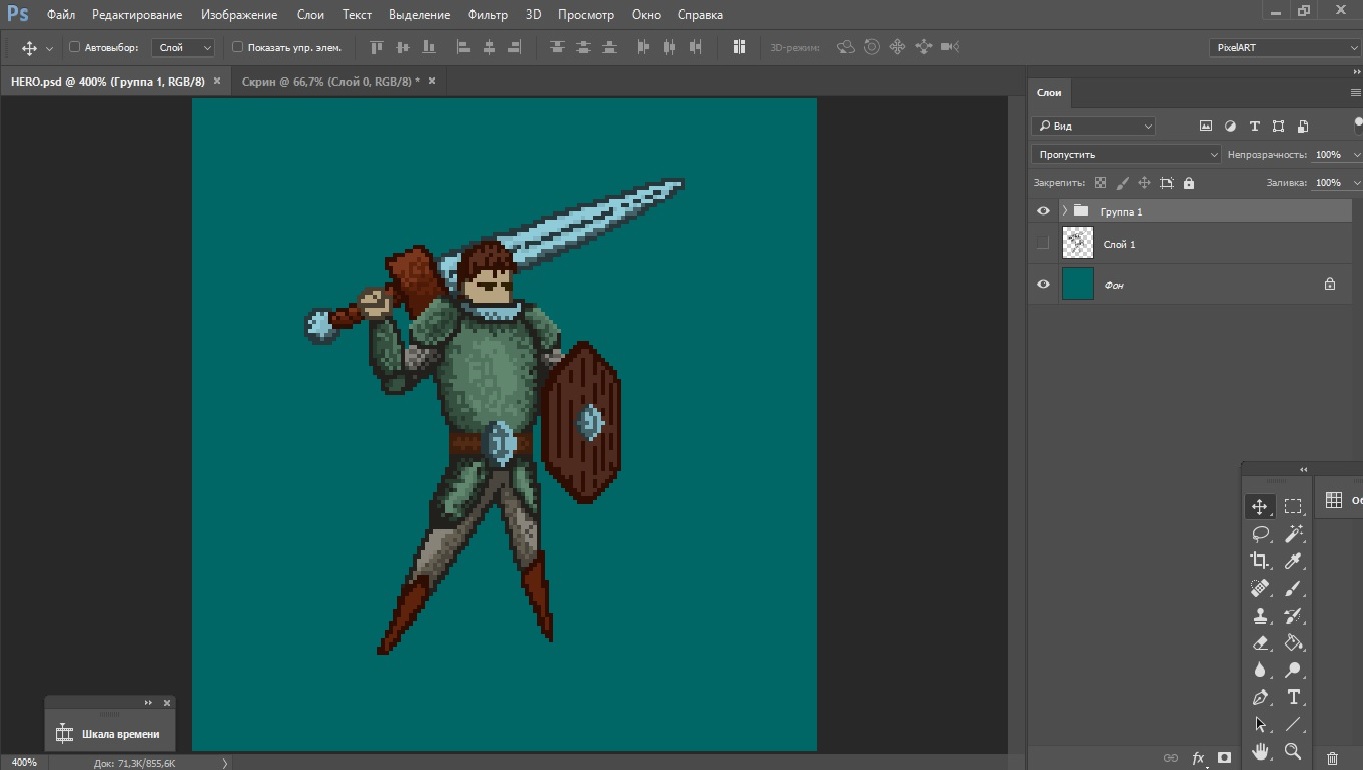Expand the Группа 1 folder
This screenshot has height=770, width=1363.
pyautogui.click(x=1064, y=211)
